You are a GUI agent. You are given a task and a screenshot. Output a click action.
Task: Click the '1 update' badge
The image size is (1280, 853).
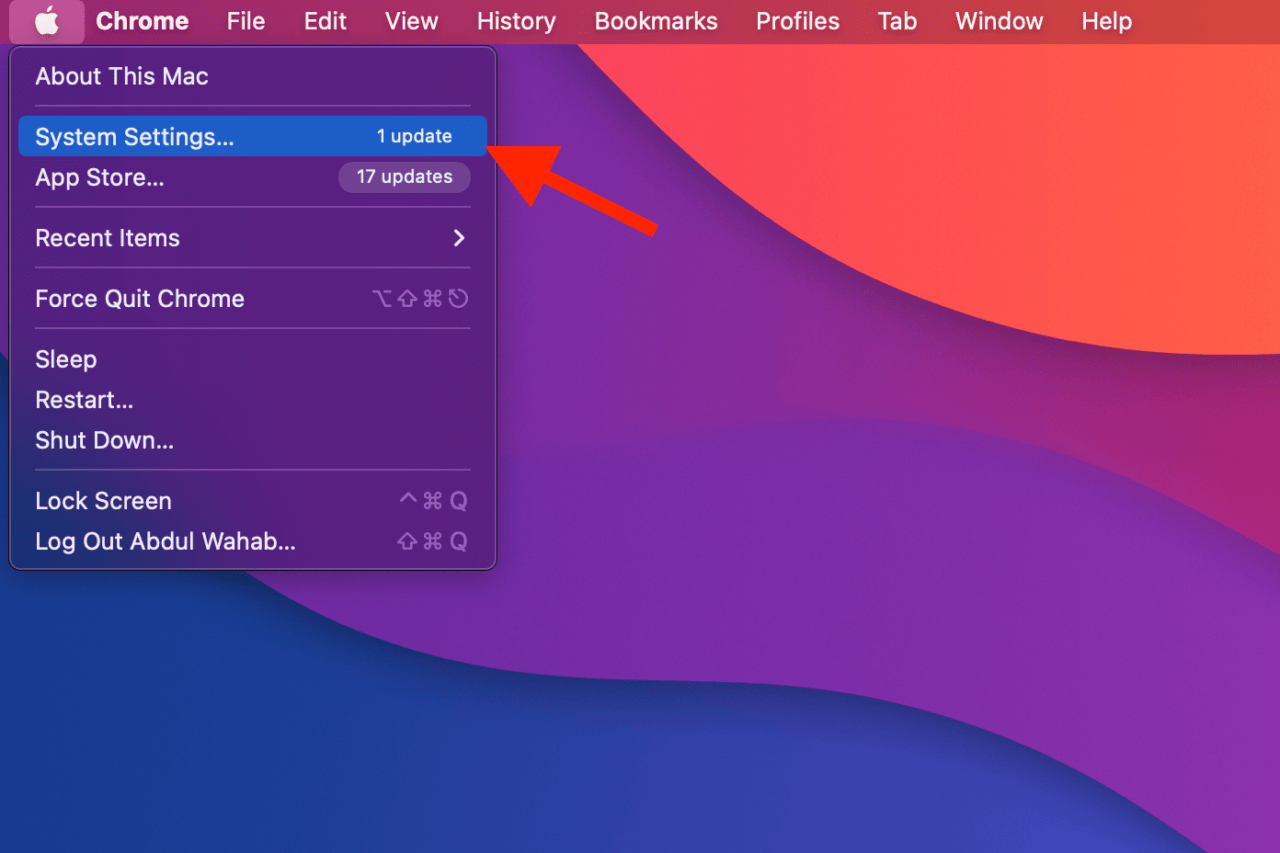[414, 136]
